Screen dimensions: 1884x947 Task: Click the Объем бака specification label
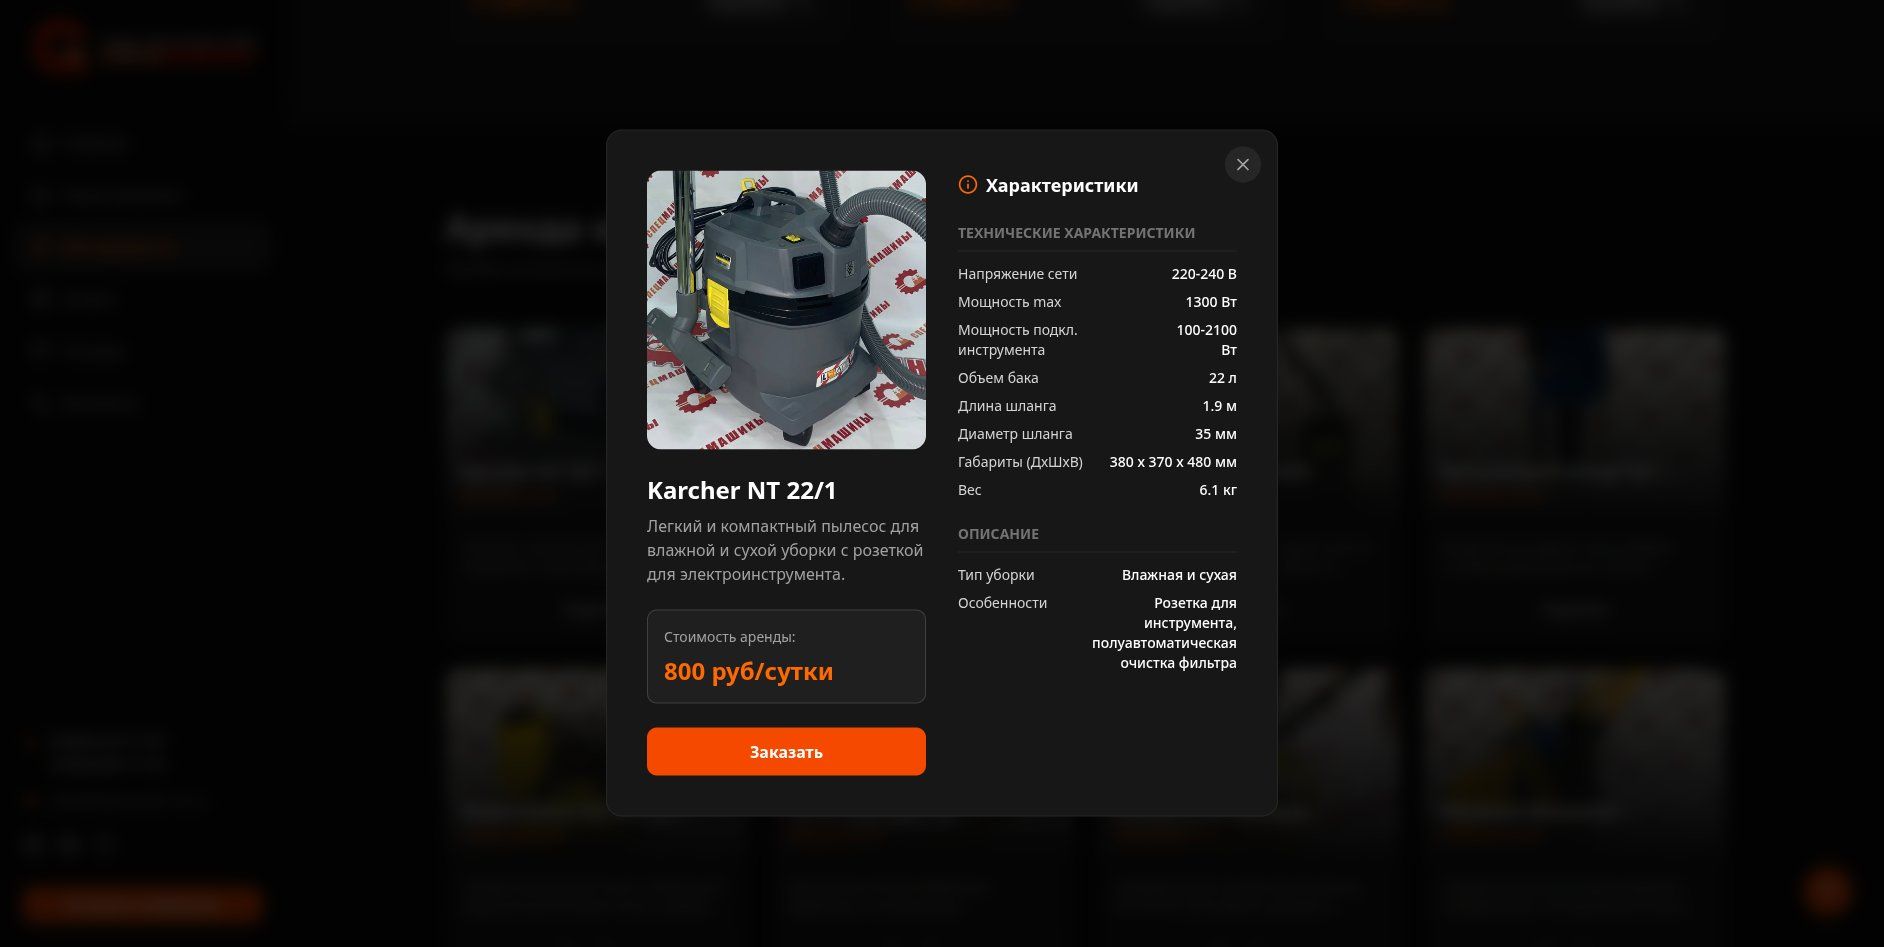[x=998, y=378]
